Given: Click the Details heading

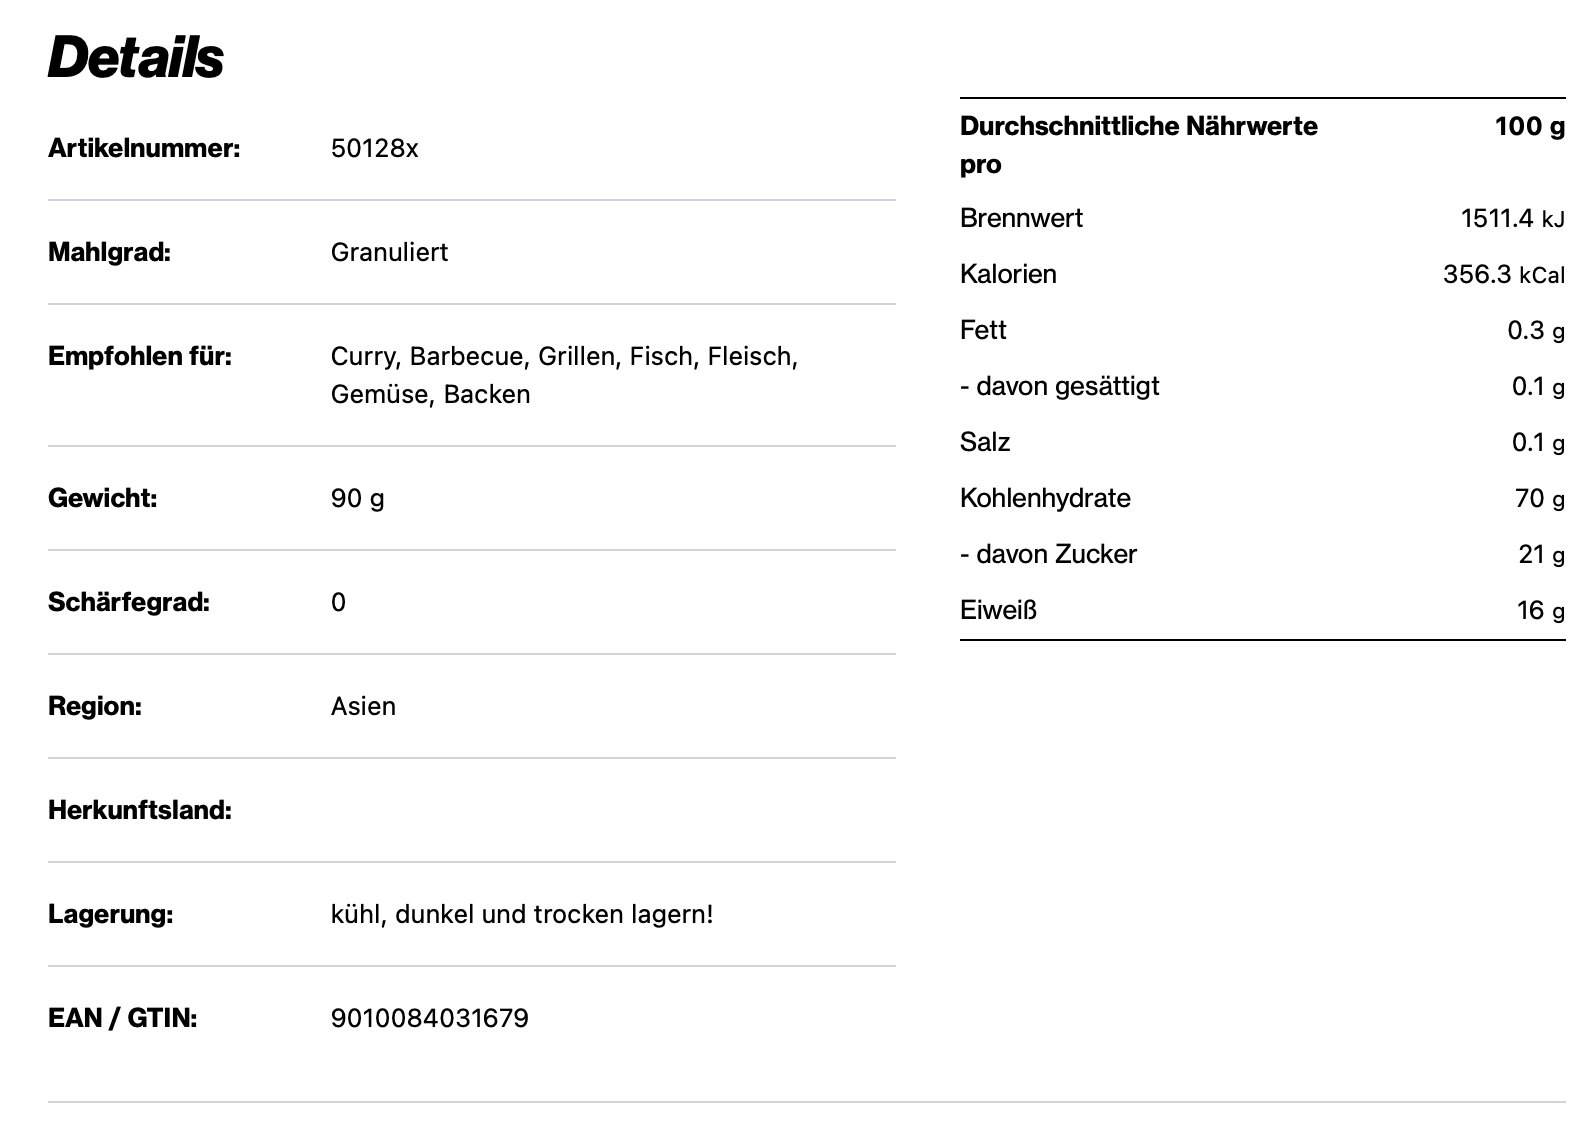Looking at the screenshot, I should [x=136, y=57].
